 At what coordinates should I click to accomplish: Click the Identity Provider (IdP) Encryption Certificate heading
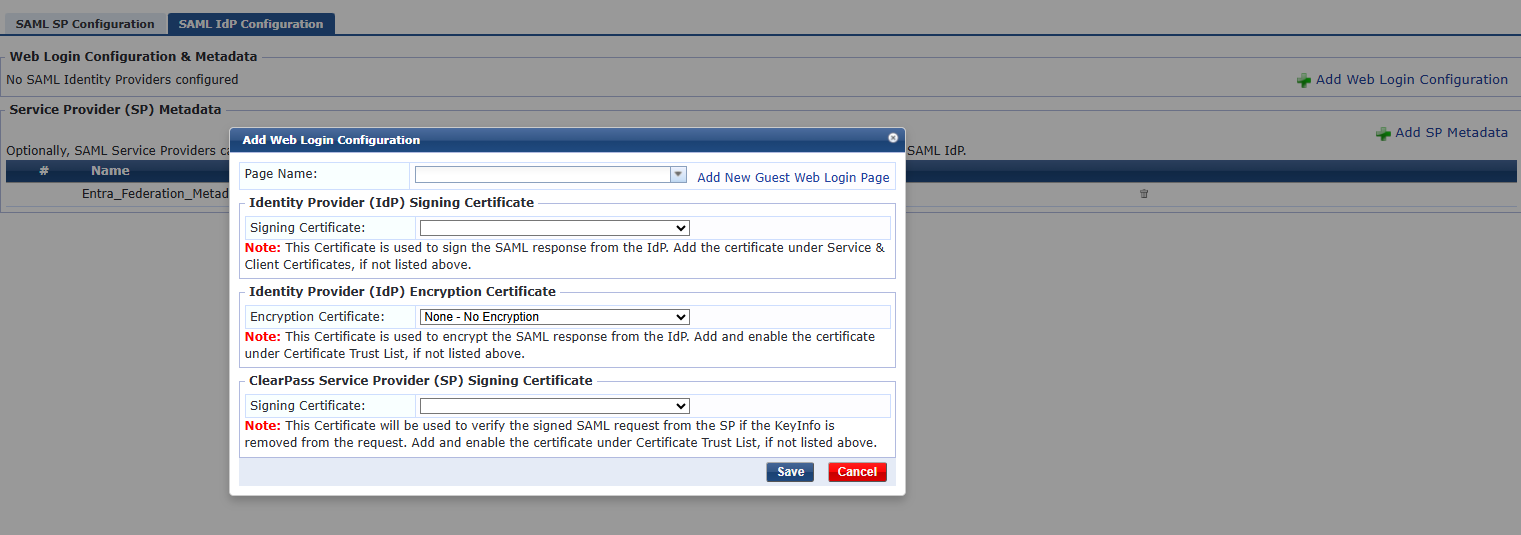click(x=402, y=292)
